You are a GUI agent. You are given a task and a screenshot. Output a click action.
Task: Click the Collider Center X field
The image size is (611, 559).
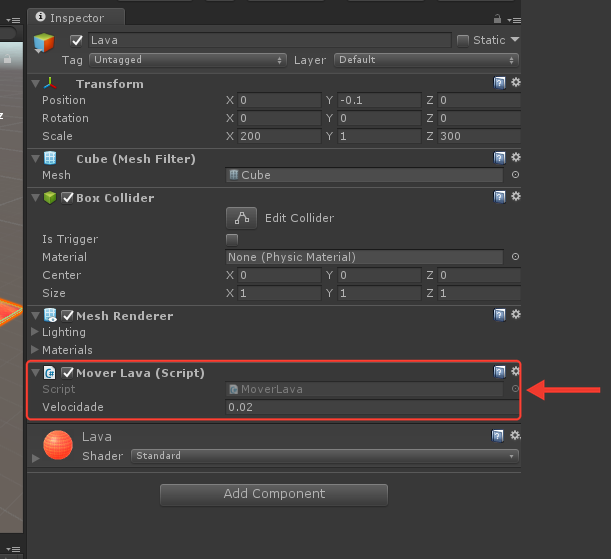click(279, 275)
